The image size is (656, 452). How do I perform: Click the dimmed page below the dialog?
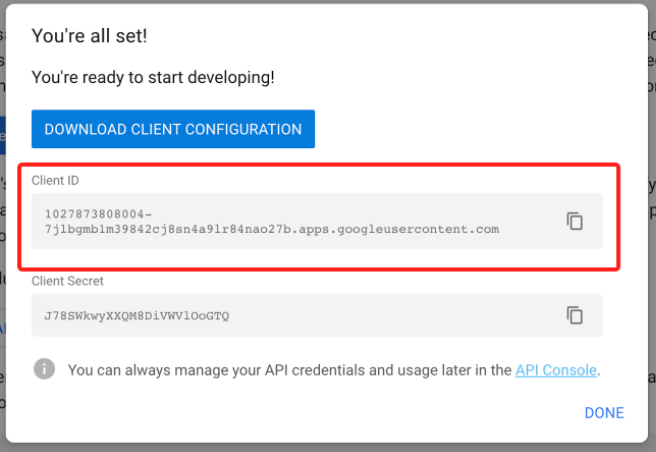(x=328, y=448)
